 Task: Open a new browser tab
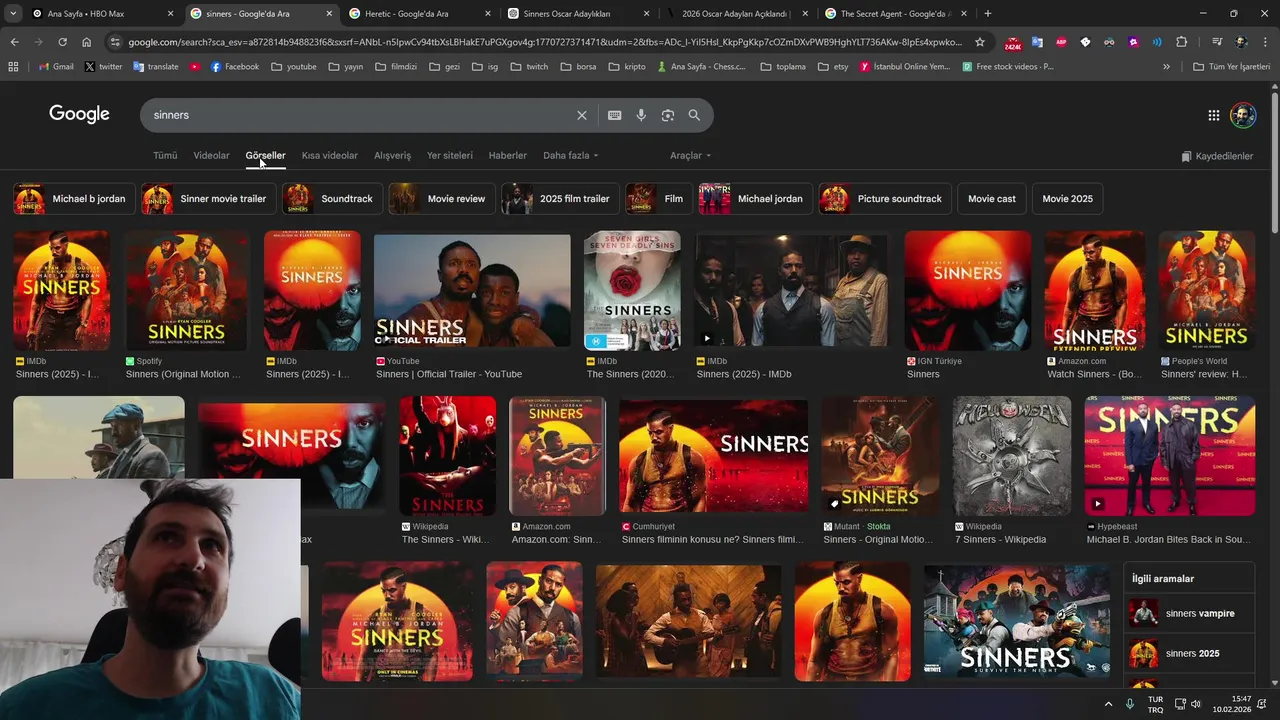tap(988, 13)
